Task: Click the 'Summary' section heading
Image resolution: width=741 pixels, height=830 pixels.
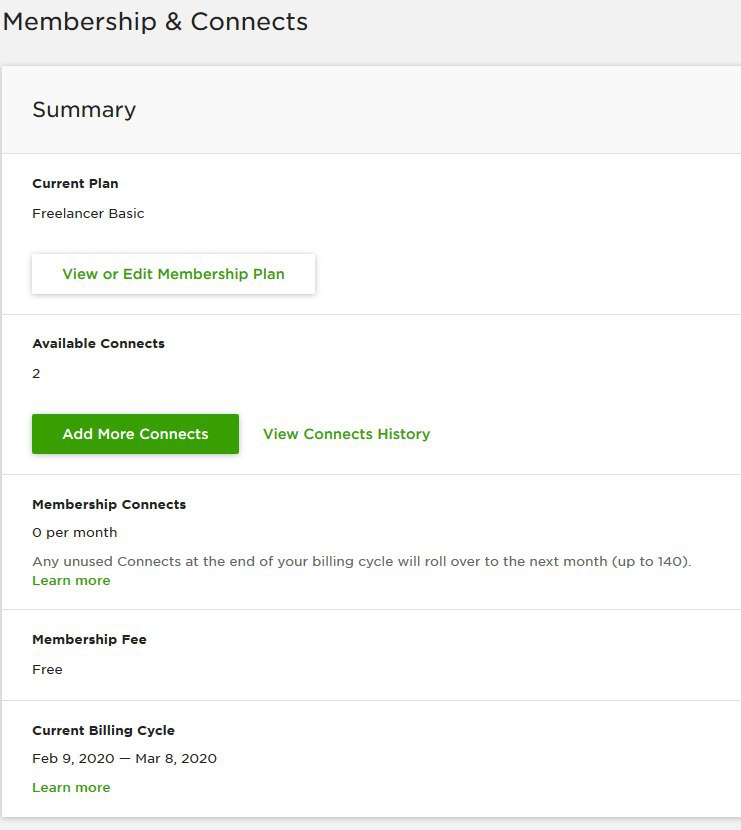Action: tap(84, 110)
